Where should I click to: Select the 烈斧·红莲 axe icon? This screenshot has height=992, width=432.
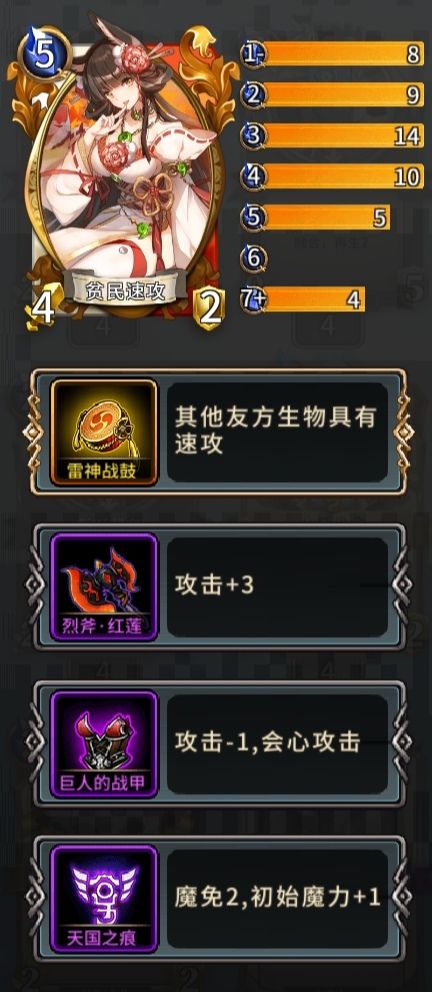click(x=104, y=587)
